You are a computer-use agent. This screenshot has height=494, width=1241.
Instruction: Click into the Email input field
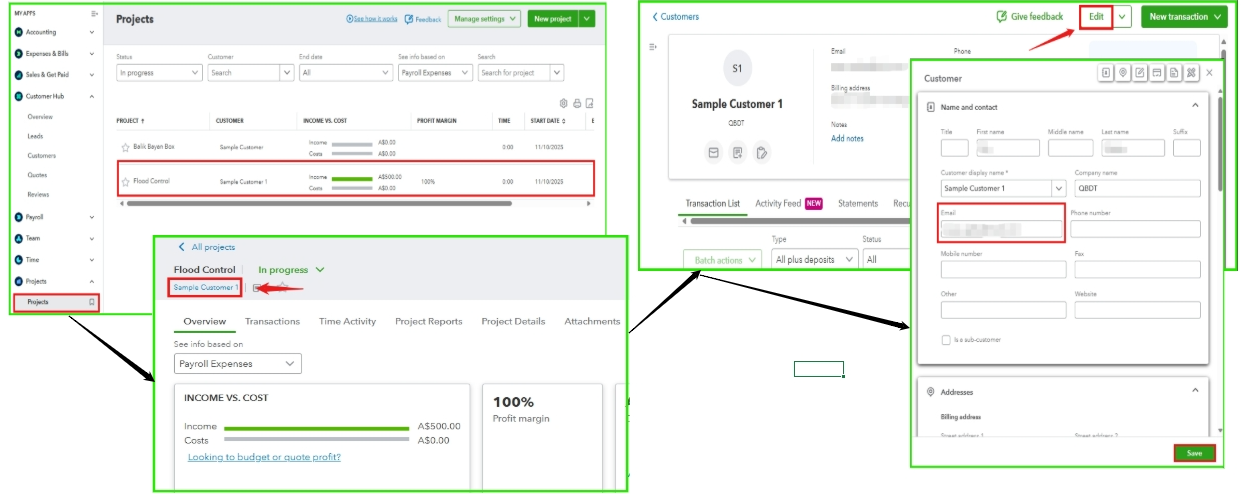(x=1003, y=229)
